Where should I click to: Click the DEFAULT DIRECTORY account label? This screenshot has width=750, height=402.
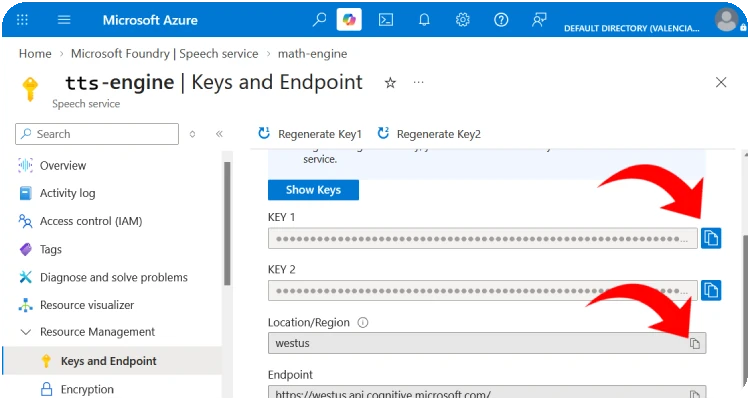tap(631, 28)
